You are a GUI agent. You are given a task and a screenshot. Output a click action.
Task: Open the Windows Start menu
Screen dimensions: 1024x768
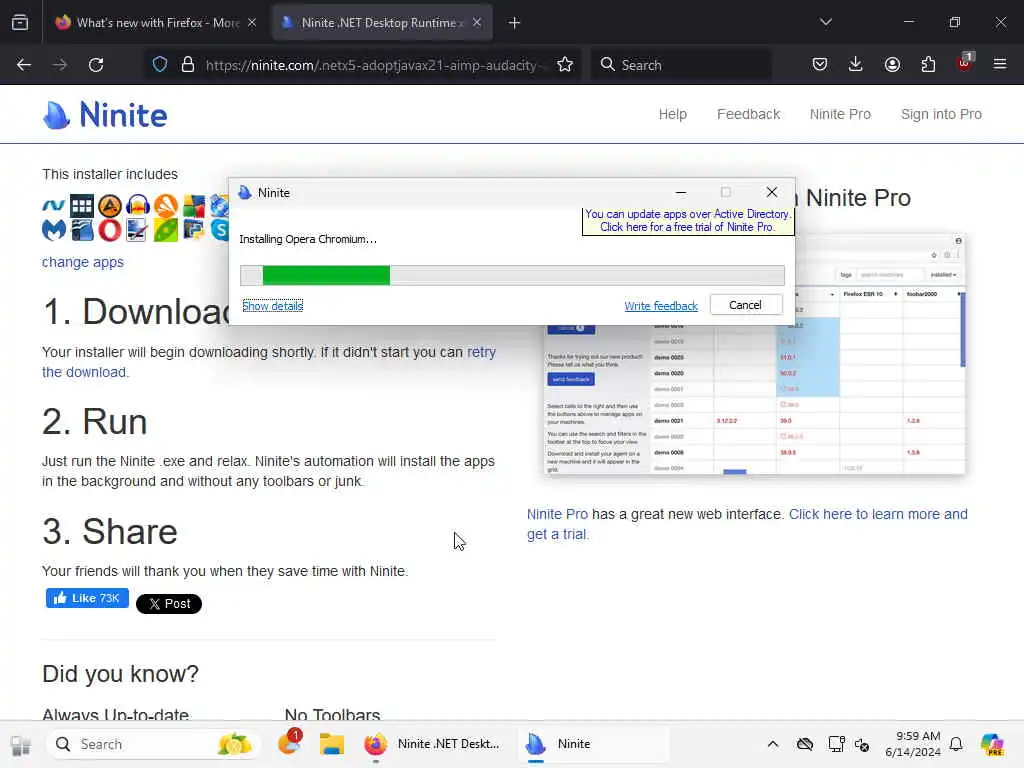pyautogui.click(x=20, y=744)
